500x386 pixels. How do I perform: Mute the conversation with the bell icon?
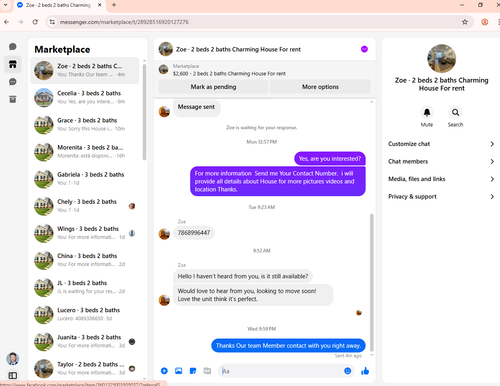pyautogui.click(x=427, y=113)
